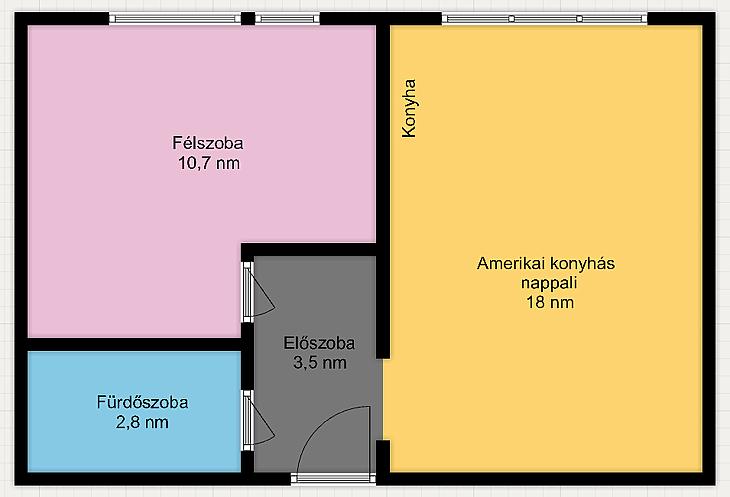Select the wide window above Félszoba
The height and width of the screenshot is (497, 730).
(x=175, y=19)
